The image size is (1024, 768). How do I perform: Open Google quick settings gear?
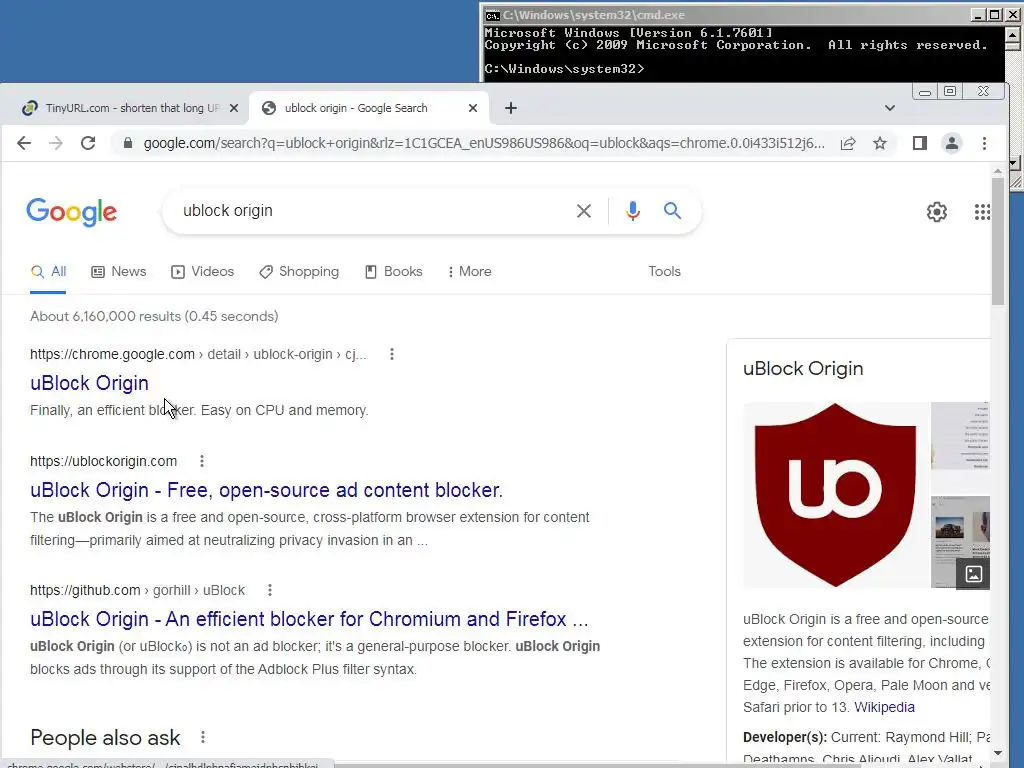coord(936,212)
